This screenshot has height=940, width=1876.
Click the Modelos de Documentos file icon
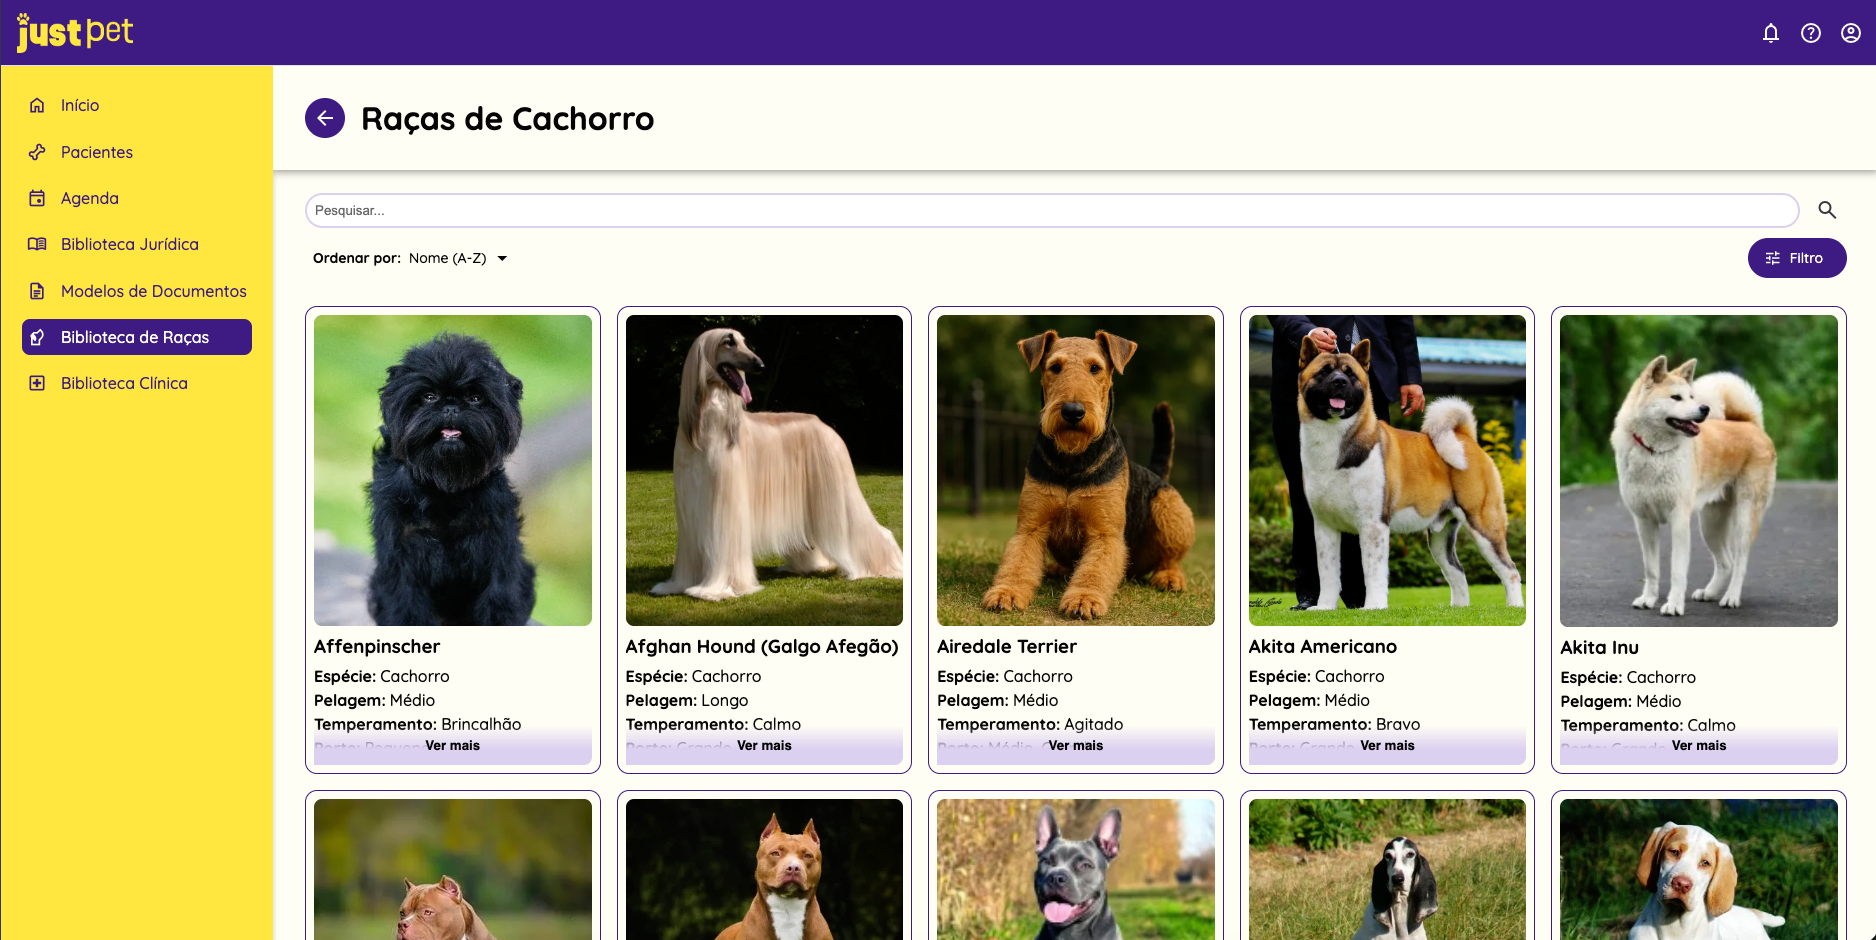point(37,291)
